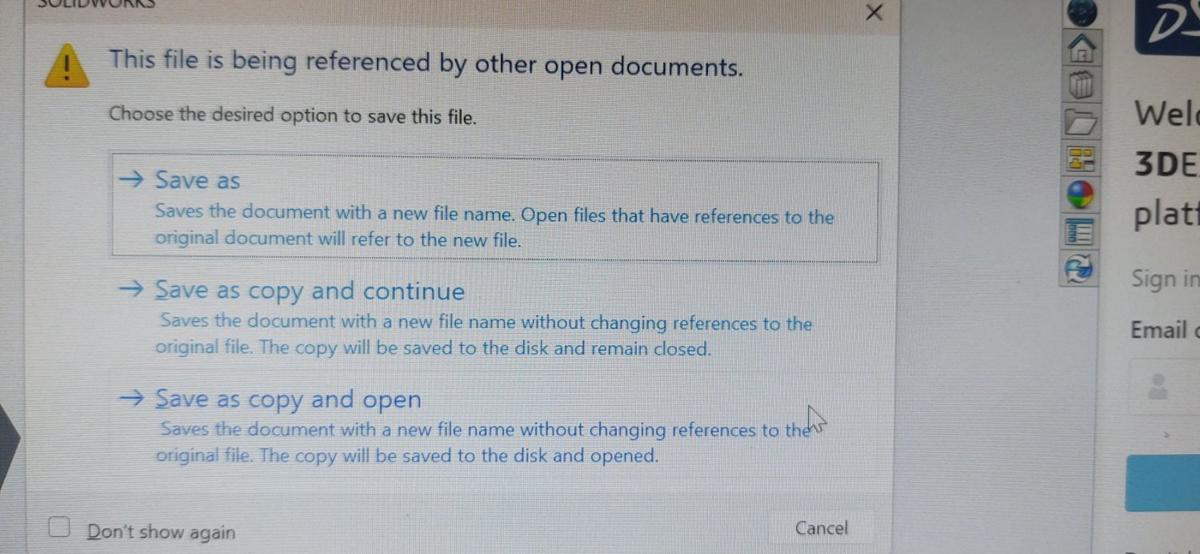Click the arrow icon beside Save as
Image resolution: width=1200 pixels, height=554 pixels.
(x=131, y=180)
